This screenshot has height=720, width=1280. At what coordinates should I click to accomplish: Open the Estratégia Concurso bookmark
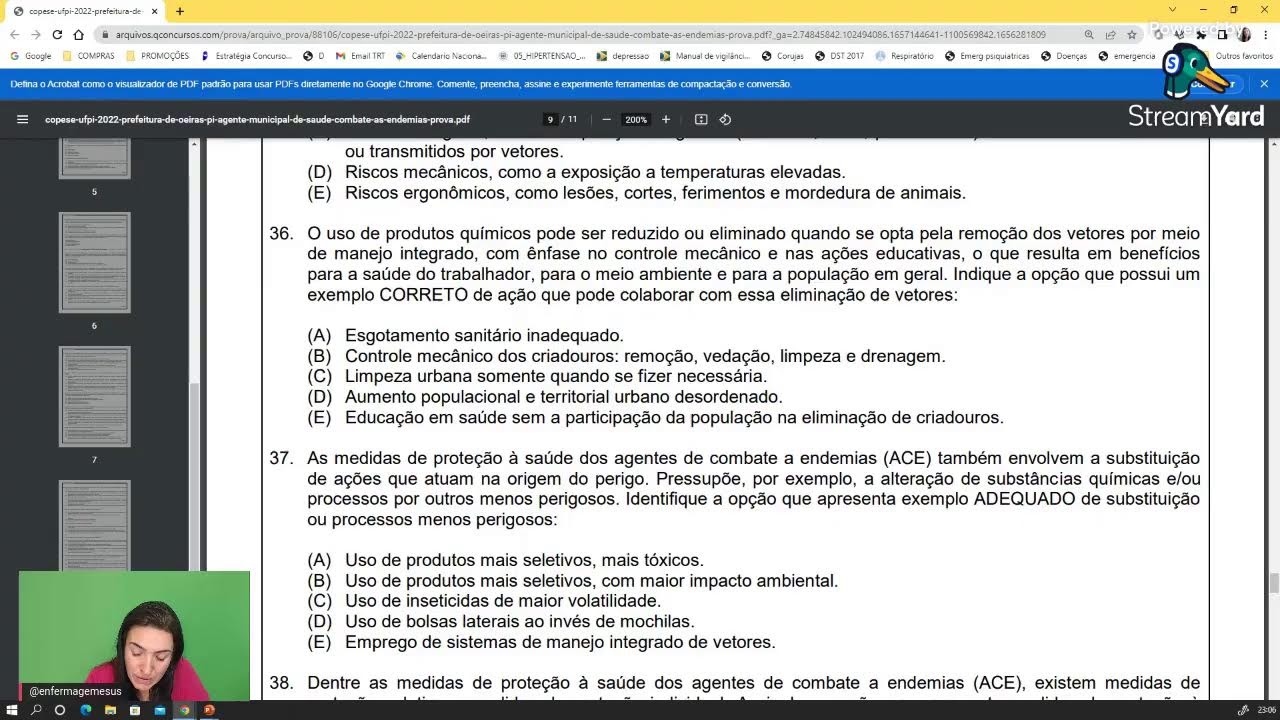(249, 56)
